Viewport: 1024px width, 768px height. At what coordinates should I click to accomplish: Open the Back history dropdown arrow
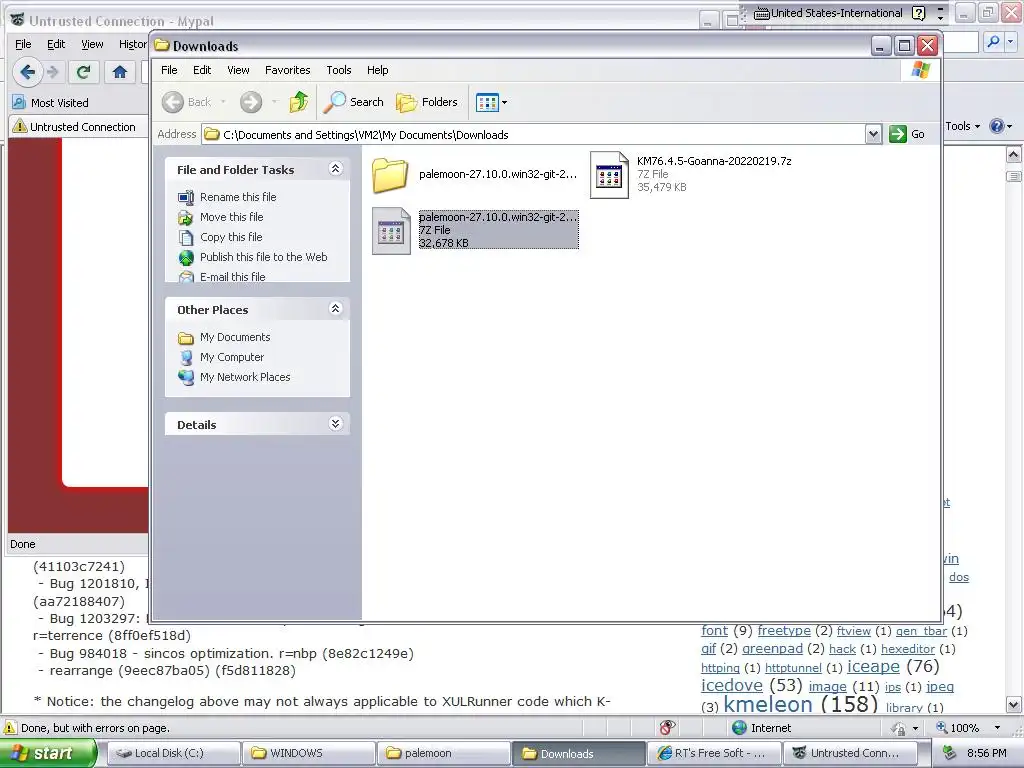(x=223, y=102)
